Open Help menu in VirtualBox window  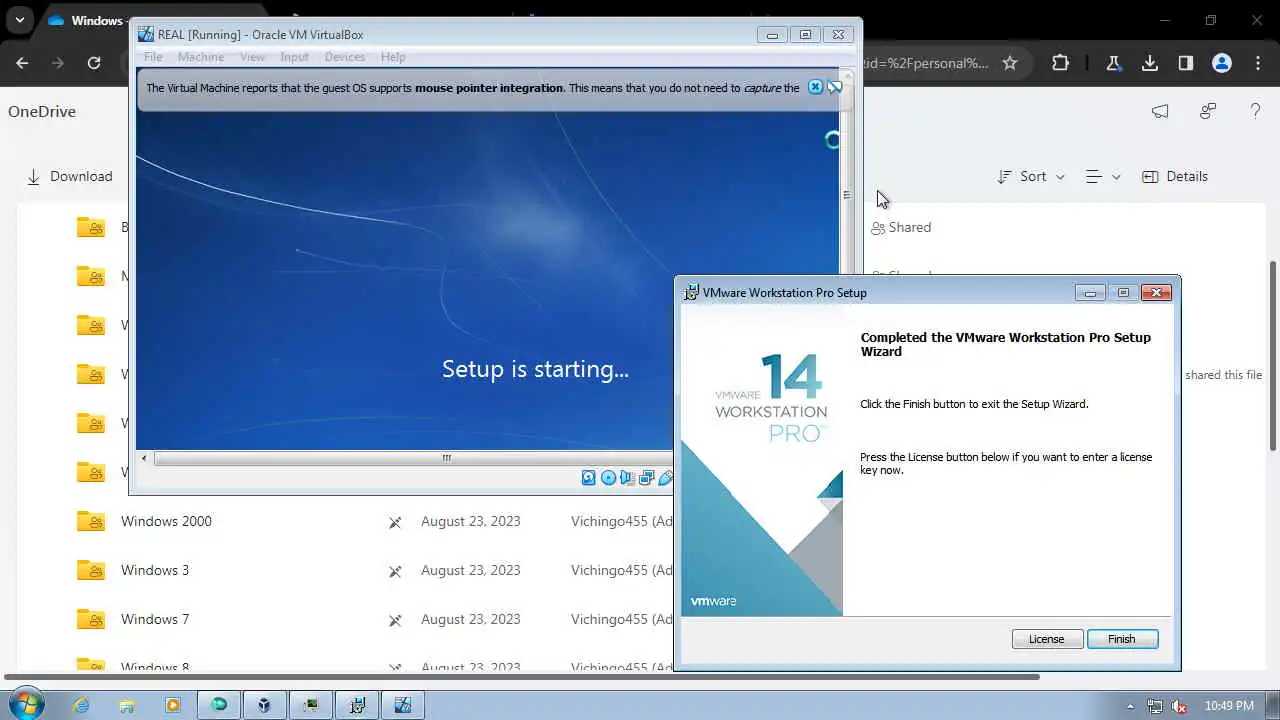pyautogui.click(x=393, y=57)
